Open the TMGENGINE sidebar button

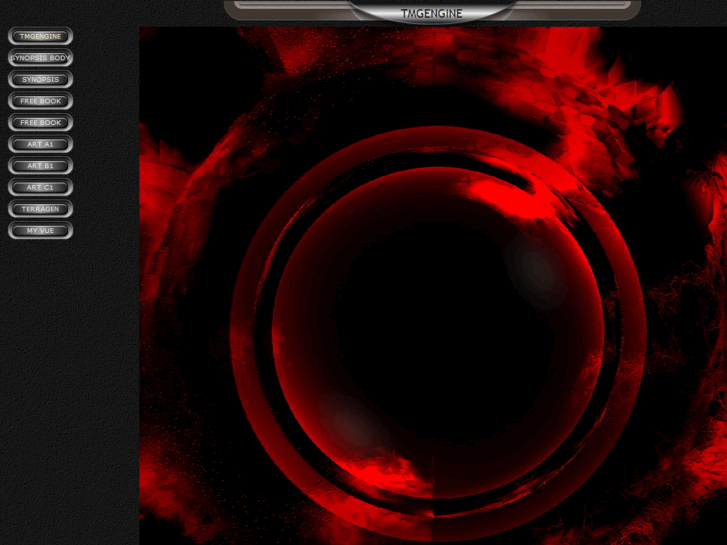(40, 36)
